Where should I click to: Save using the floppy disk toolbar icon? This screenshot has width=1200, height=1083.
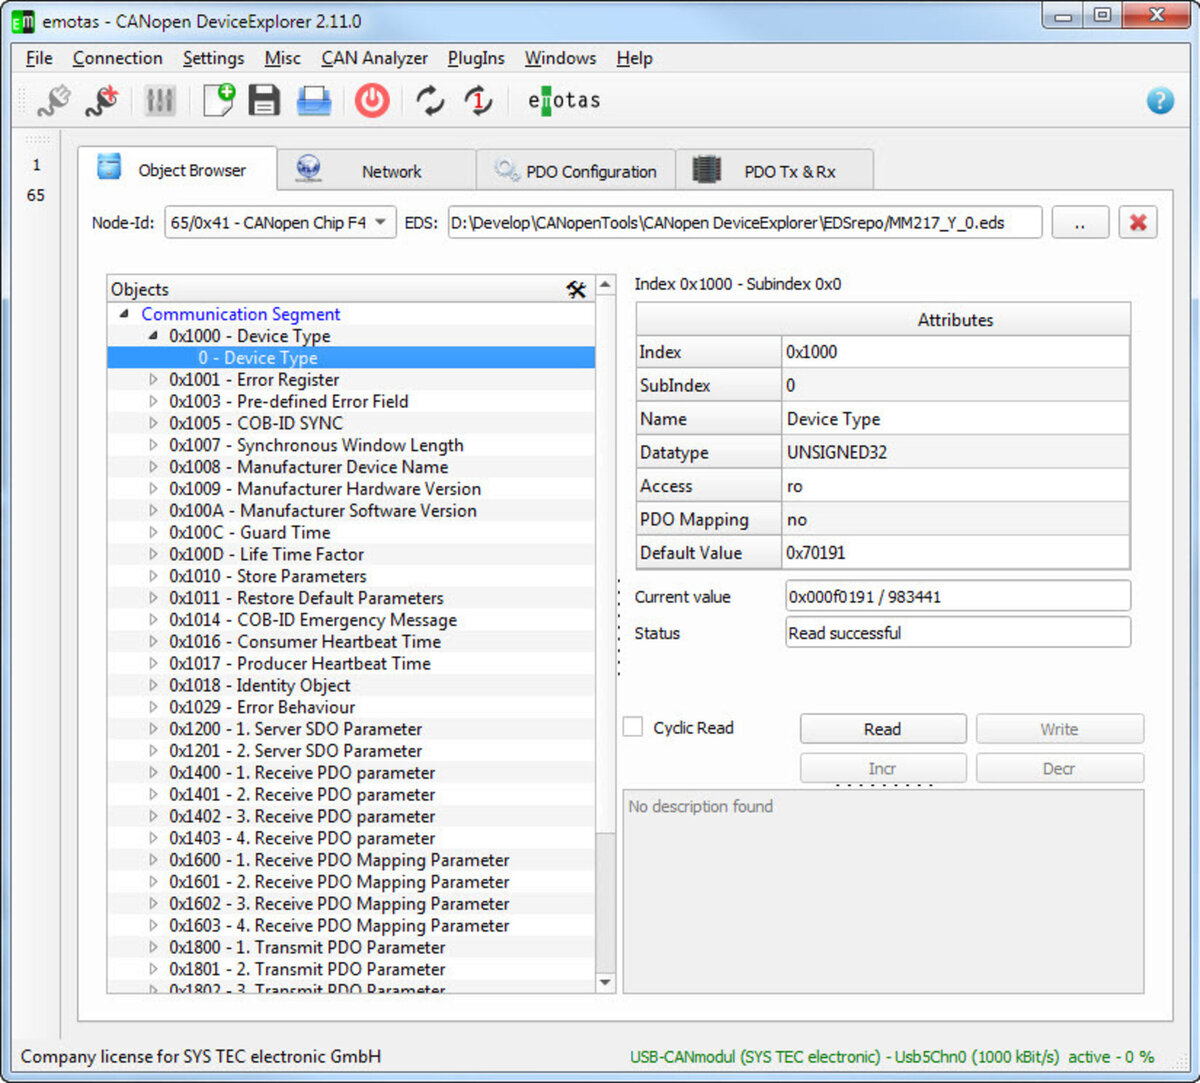264,100
